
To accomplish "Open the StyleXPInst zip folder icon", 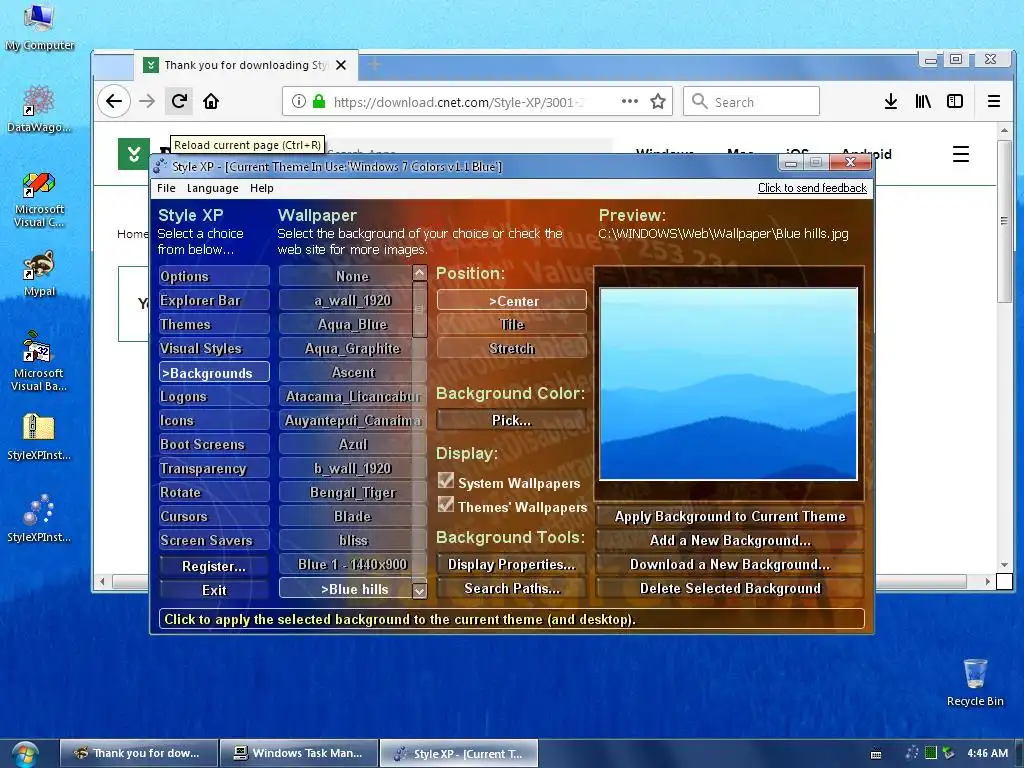I will (39, 436).
